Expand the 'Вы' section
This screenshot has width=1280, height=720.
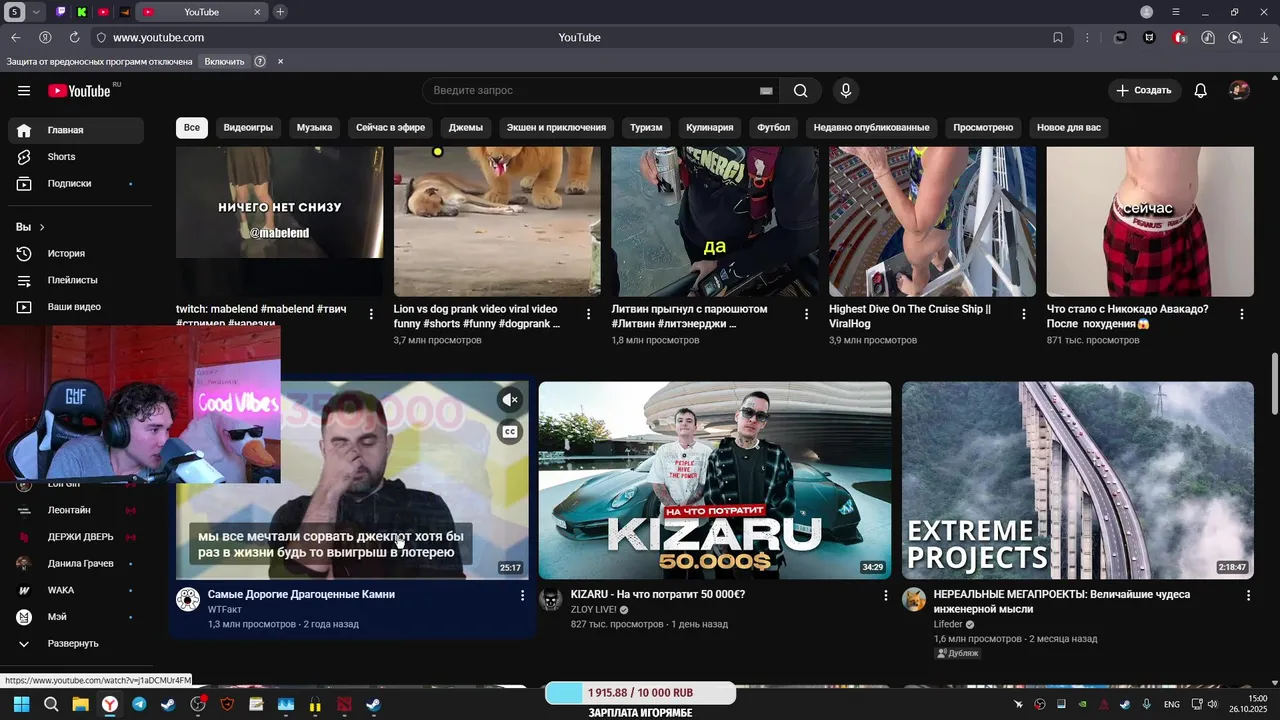point(30,227)
